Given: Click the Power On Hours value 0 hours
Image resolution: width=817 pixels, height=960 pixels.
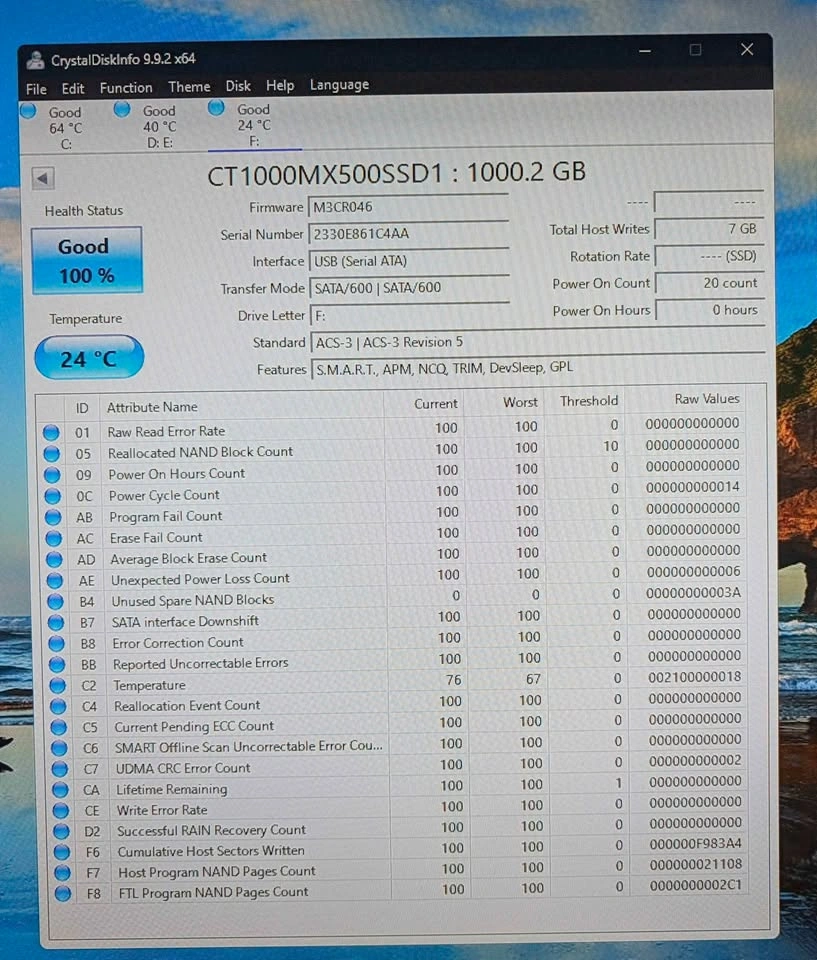Looking at the screenshot, I should tap(710, 310).
